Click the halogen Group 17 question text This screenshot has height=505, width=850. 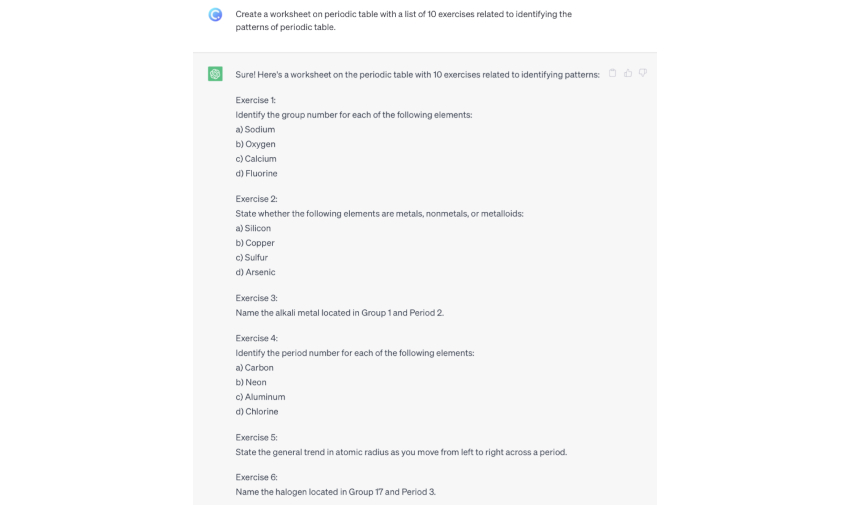point(335,492)
